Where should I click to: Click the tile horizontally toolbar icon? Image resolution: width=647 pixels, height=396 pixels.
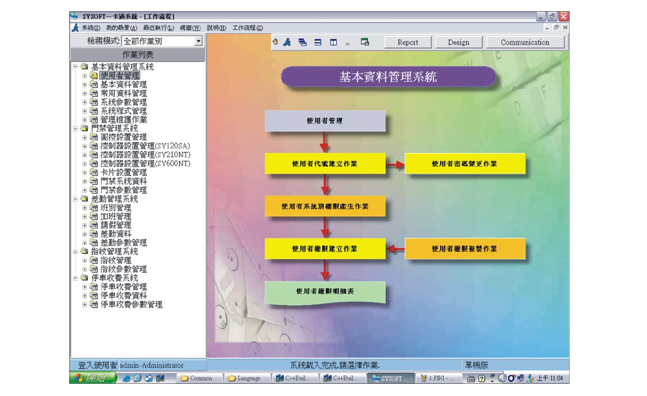pyautogui.click(x=318, y=42)
